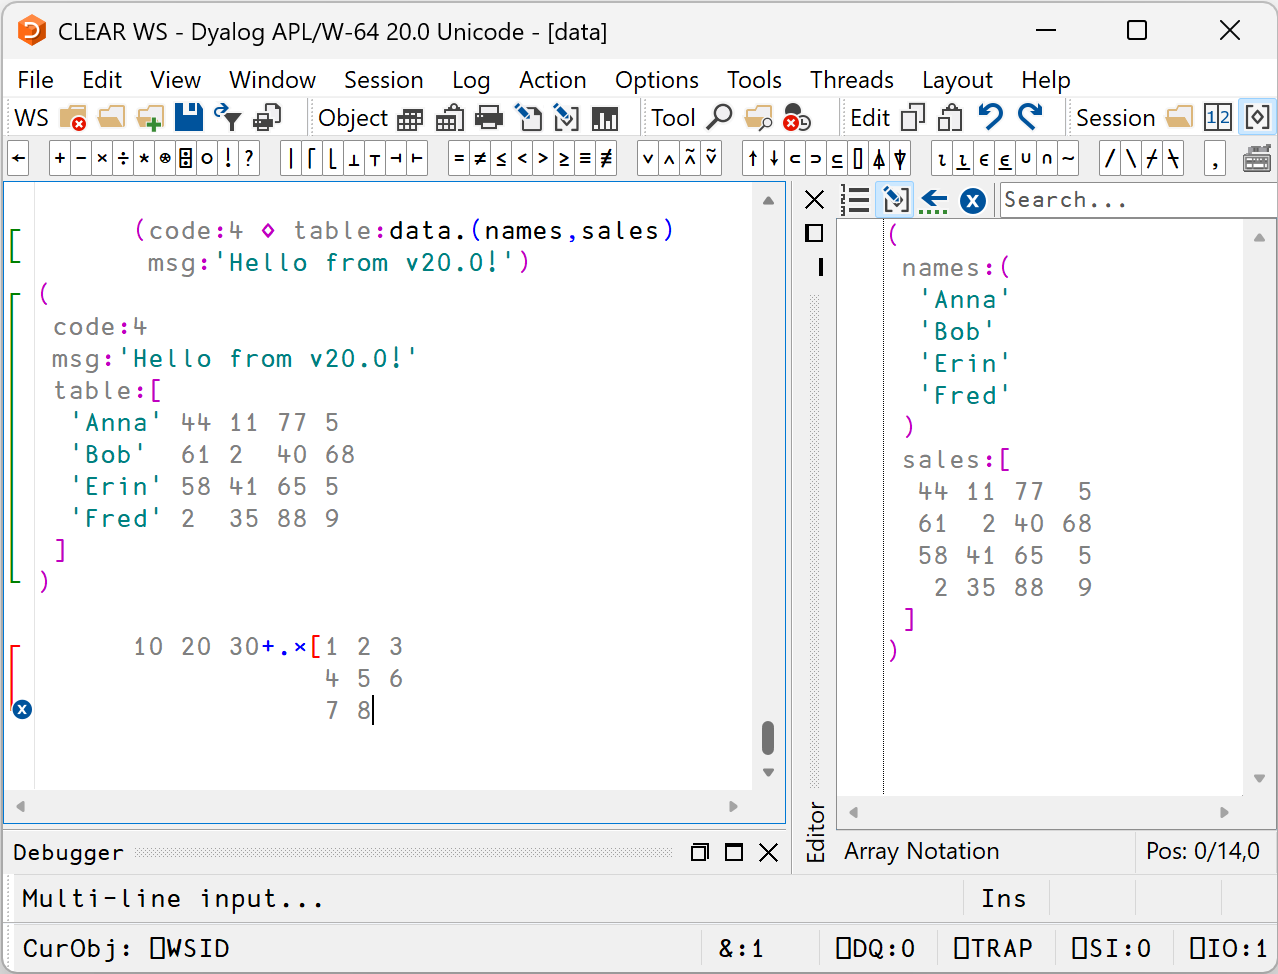
Task: Click the Save workspace floppy disk icon
Action: coord(189,118)
